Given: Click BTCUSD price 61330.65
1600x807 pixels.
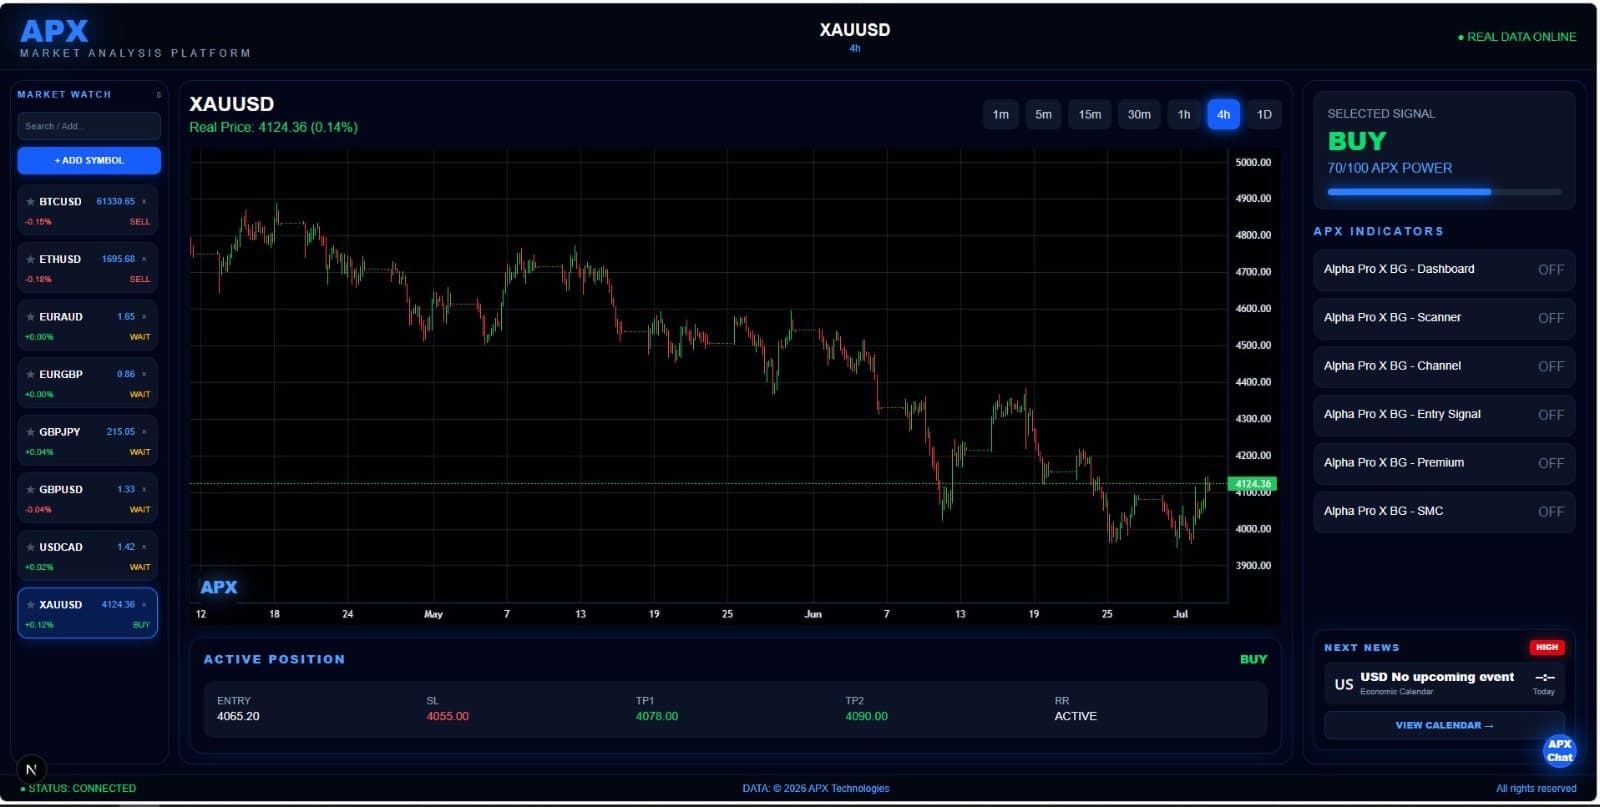Looking at the screenshot, I should pyautogui.click(x=115, y=202).
